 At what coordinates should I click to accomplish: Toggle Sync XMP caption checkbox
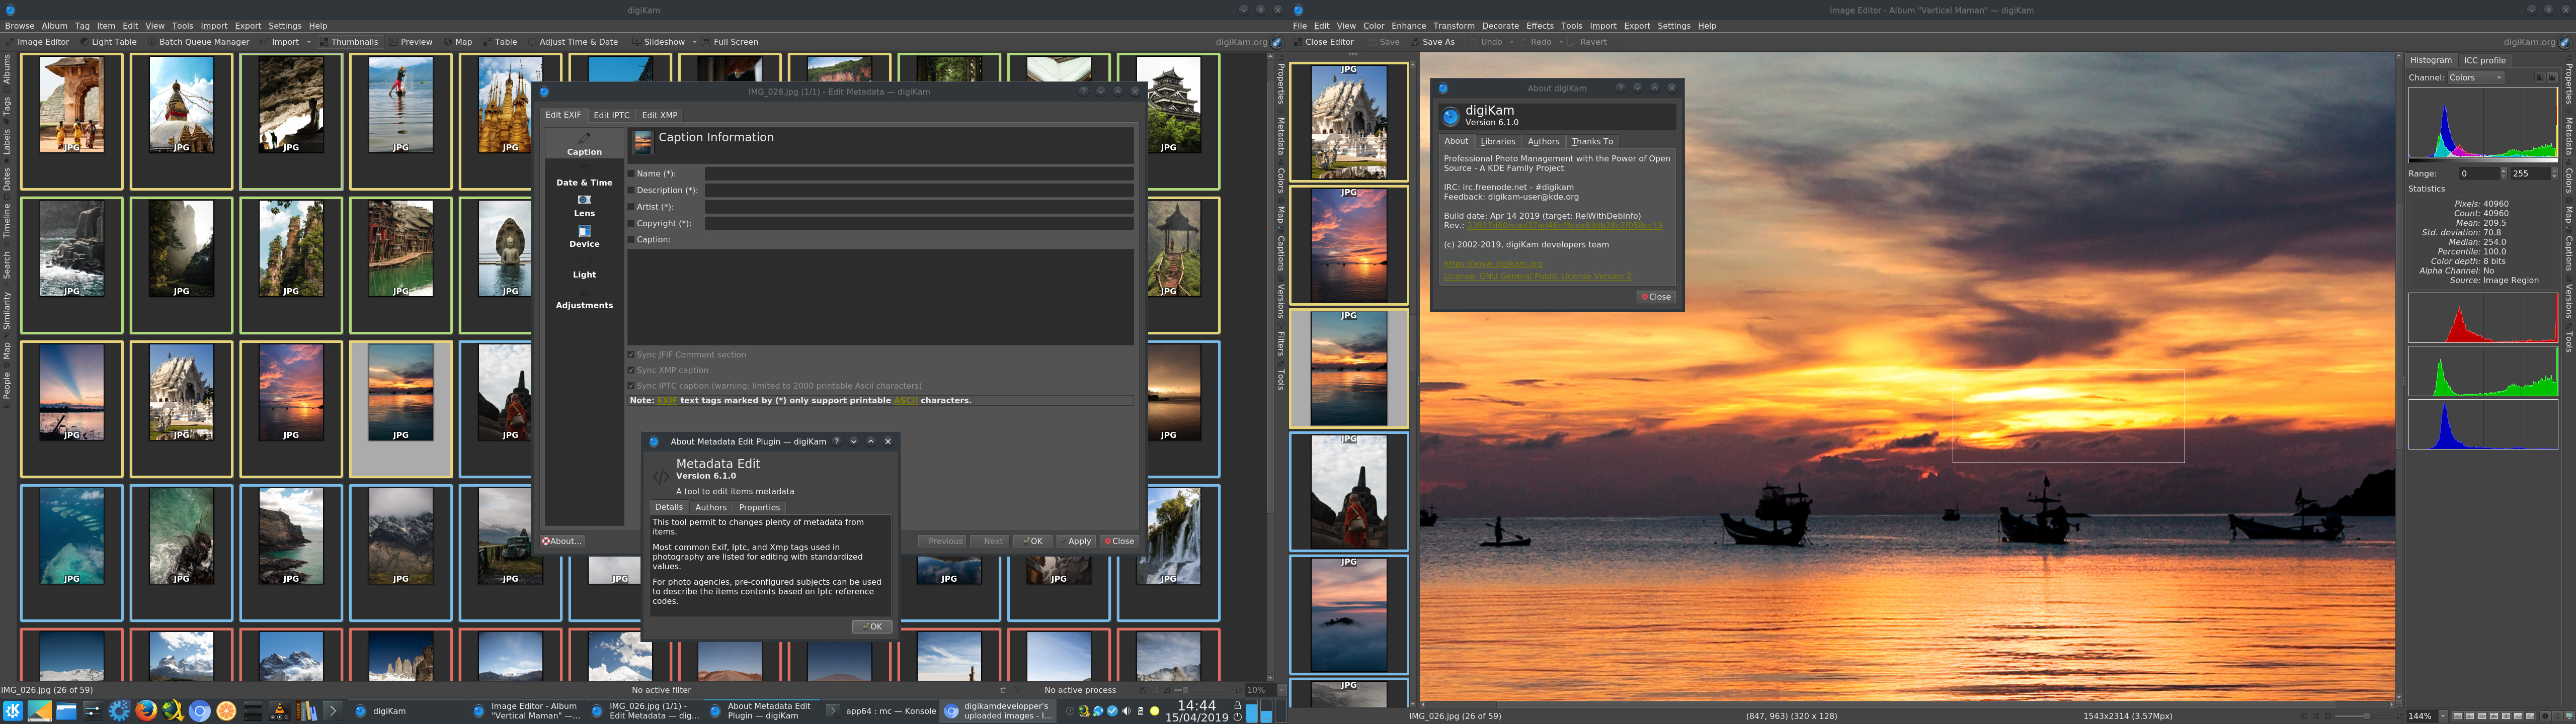pyautogui.click(x=631, y=370)
